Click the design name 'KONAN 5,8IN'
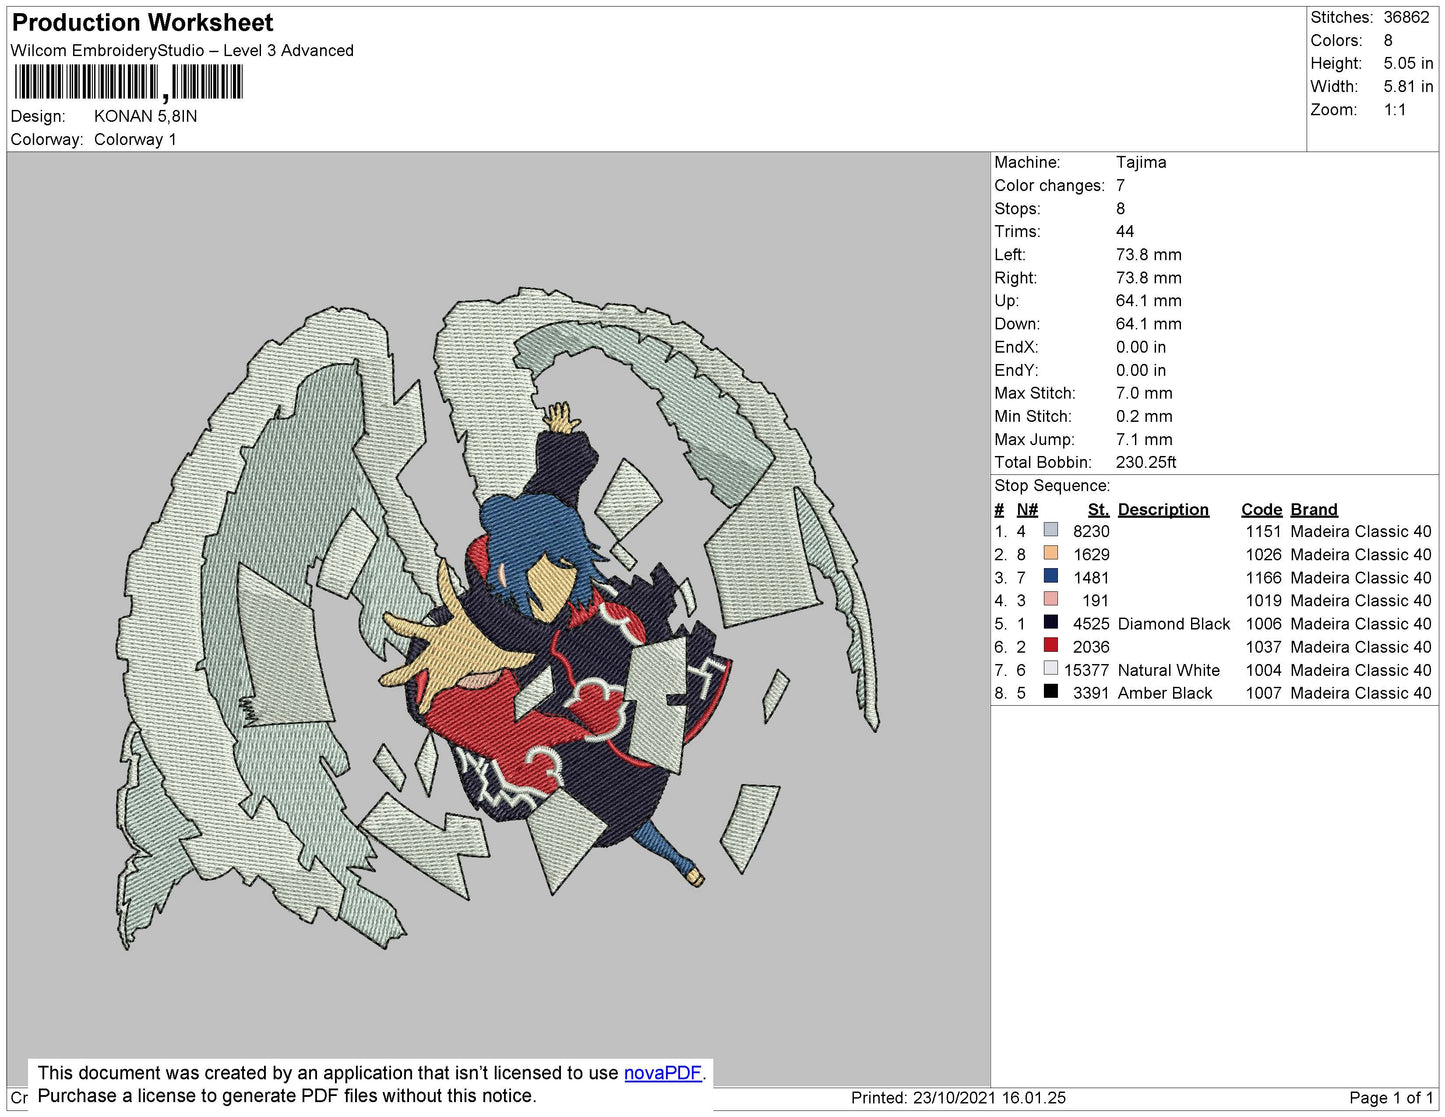Viewport: 1445px width, 1117px height. click(x=145, y=116)
